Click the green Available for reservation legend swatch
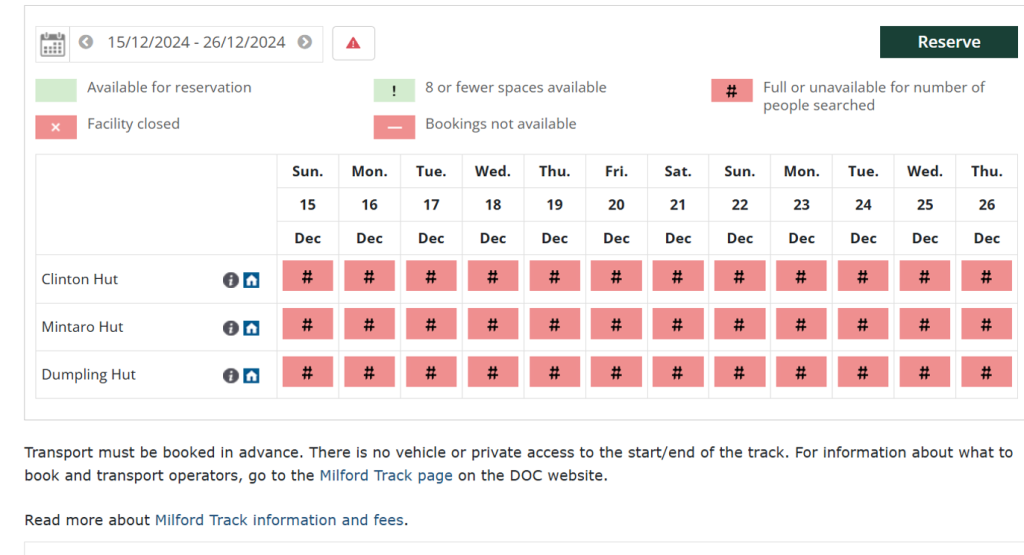1024x555 pixels. (x=56, y=89)
